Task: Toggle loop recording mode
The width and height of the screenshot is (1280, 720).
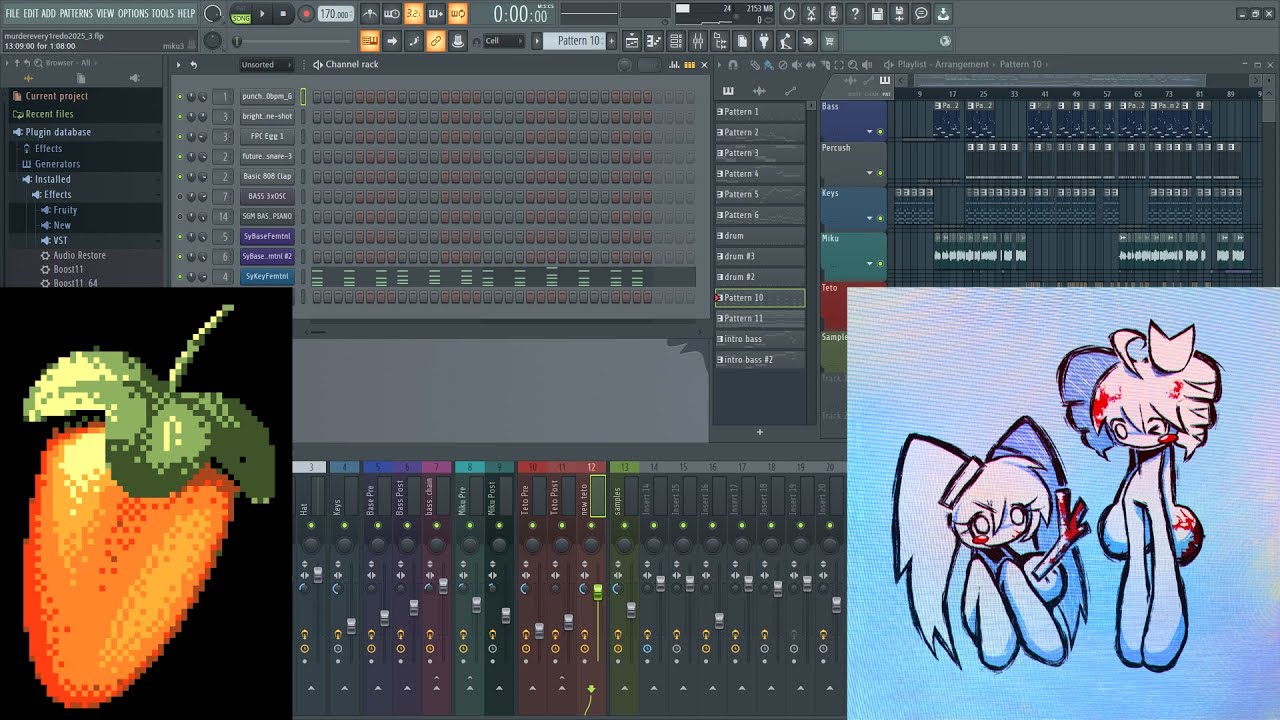Action: tap(458, 14)
